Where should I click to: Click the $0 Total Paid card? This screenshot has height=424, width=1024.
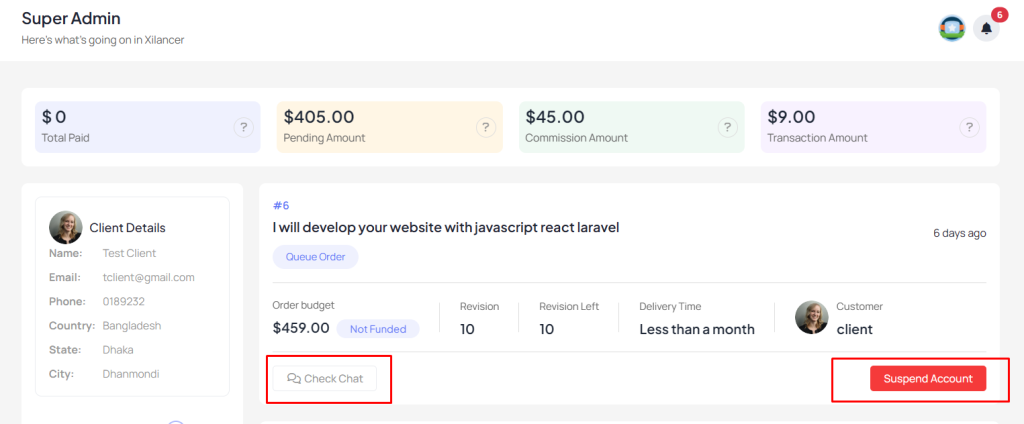tap(148, 127)
